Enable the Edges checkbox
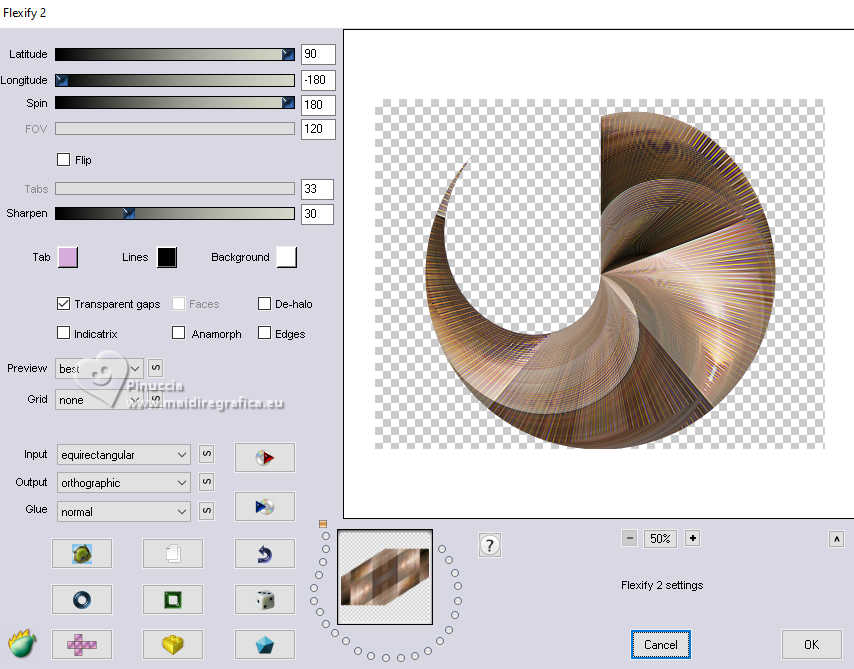854x669 pixels. tap(264, 333)
